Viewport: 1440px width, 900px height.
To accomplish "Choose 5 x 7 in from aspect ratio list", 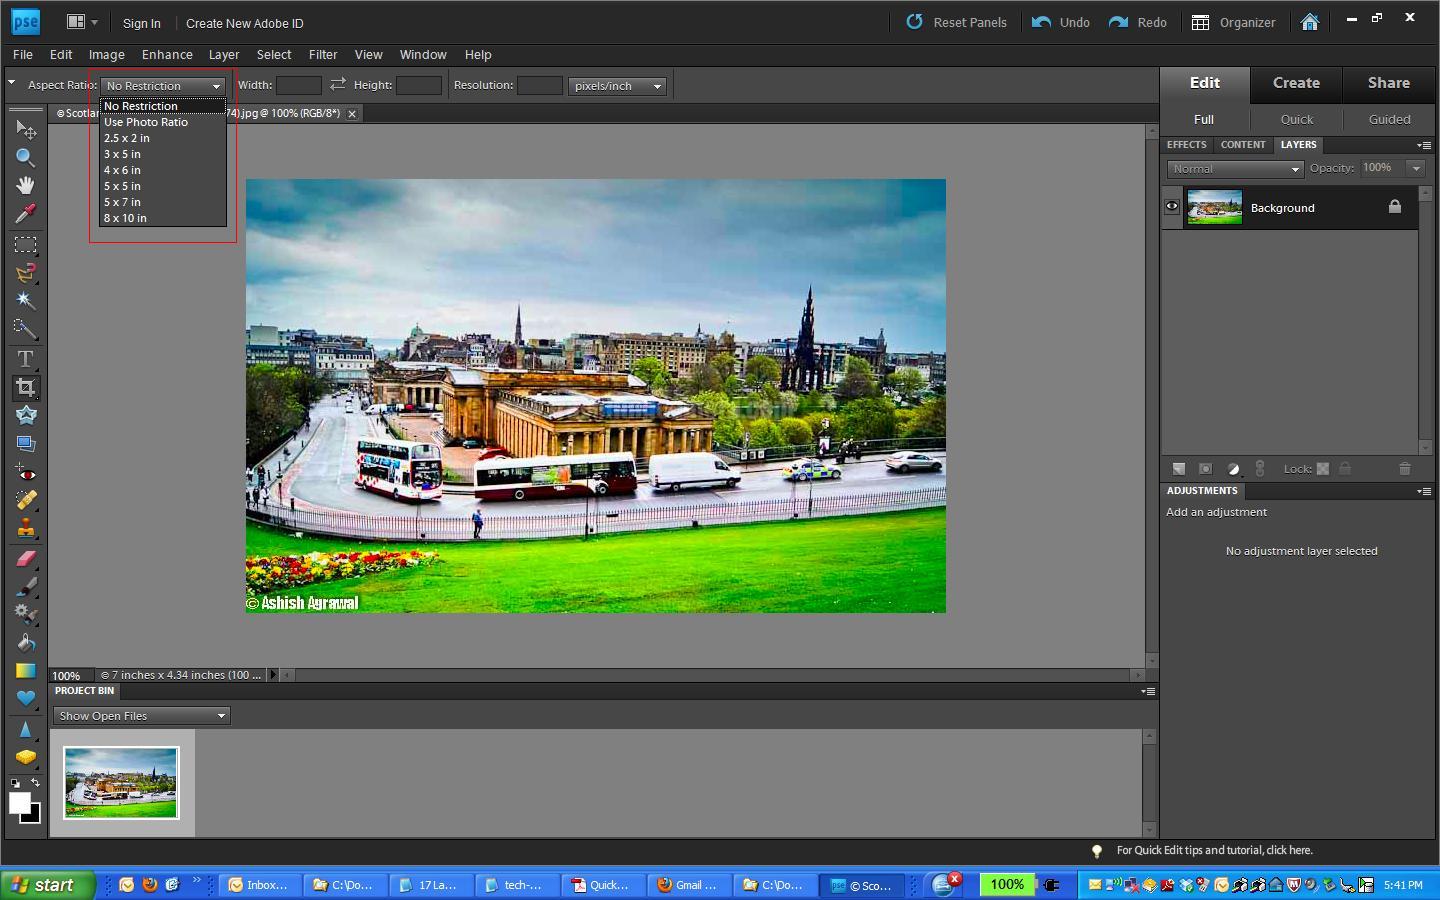I will pos(123,202).
